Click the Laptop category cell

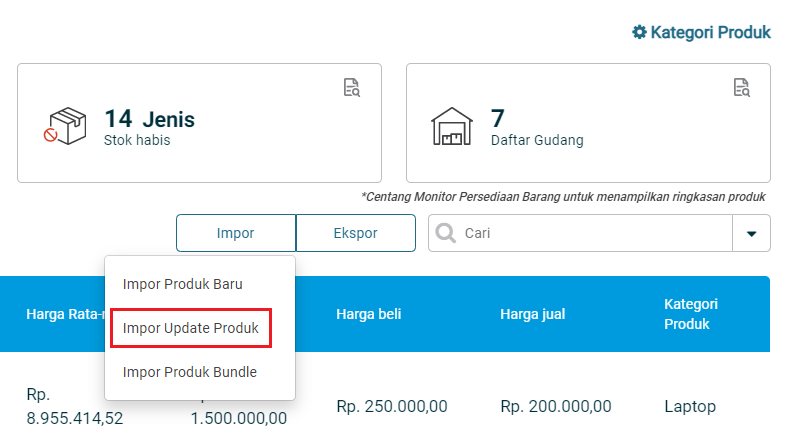coord(690,406)
